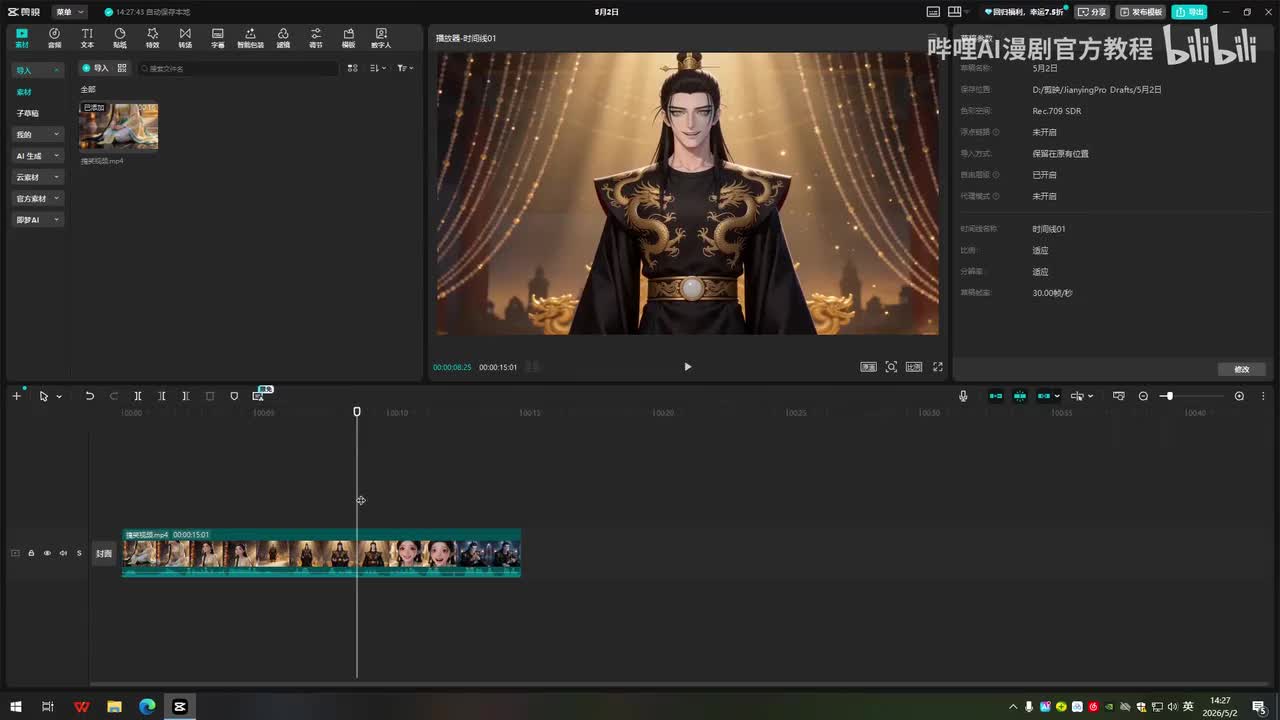The image size is (1280, 720).
Task: Click the 导出 export button
Action: click(1190, 12)
